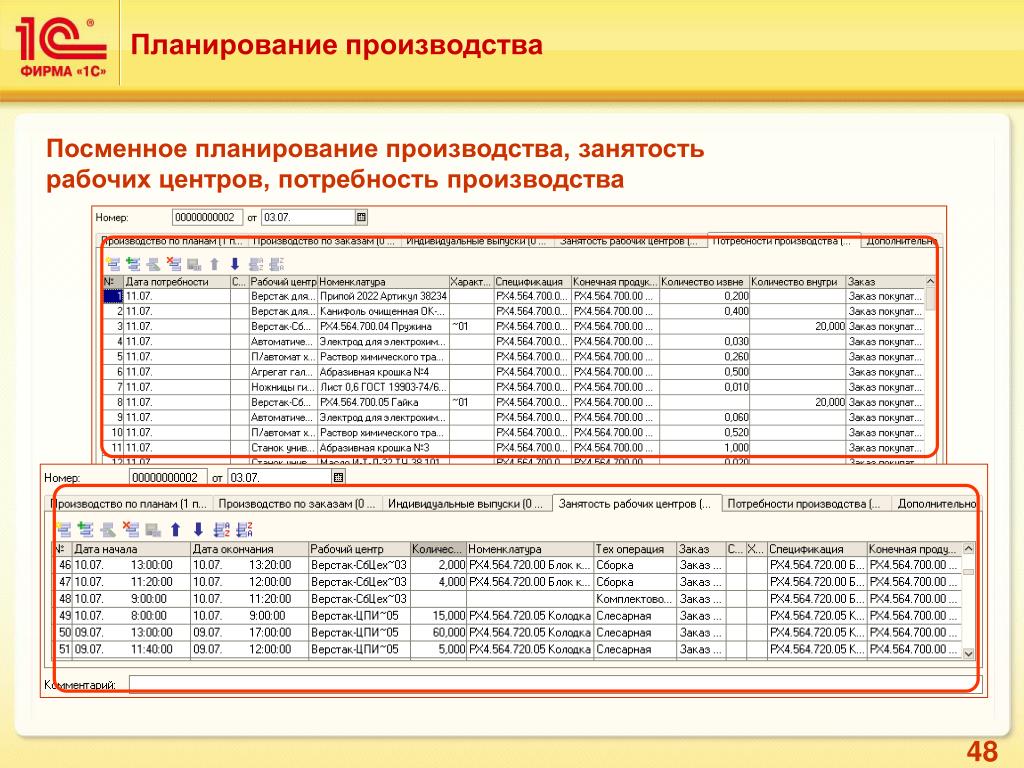Click the Add row icon in the upper form toolbar
1024x768 pixels.
(114, 264)
